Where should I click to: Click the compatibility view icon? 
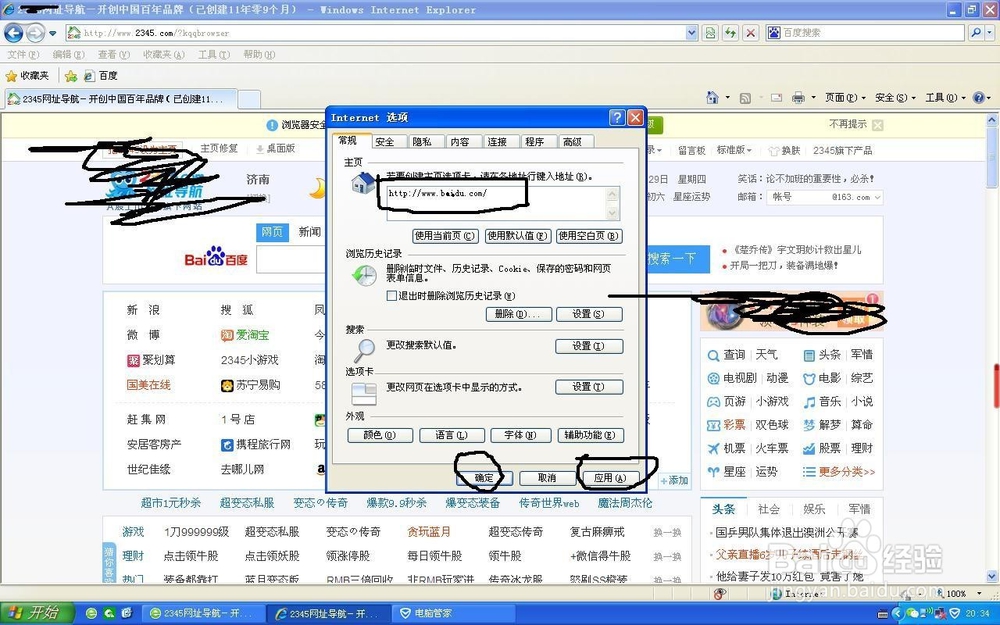point(710,33)
